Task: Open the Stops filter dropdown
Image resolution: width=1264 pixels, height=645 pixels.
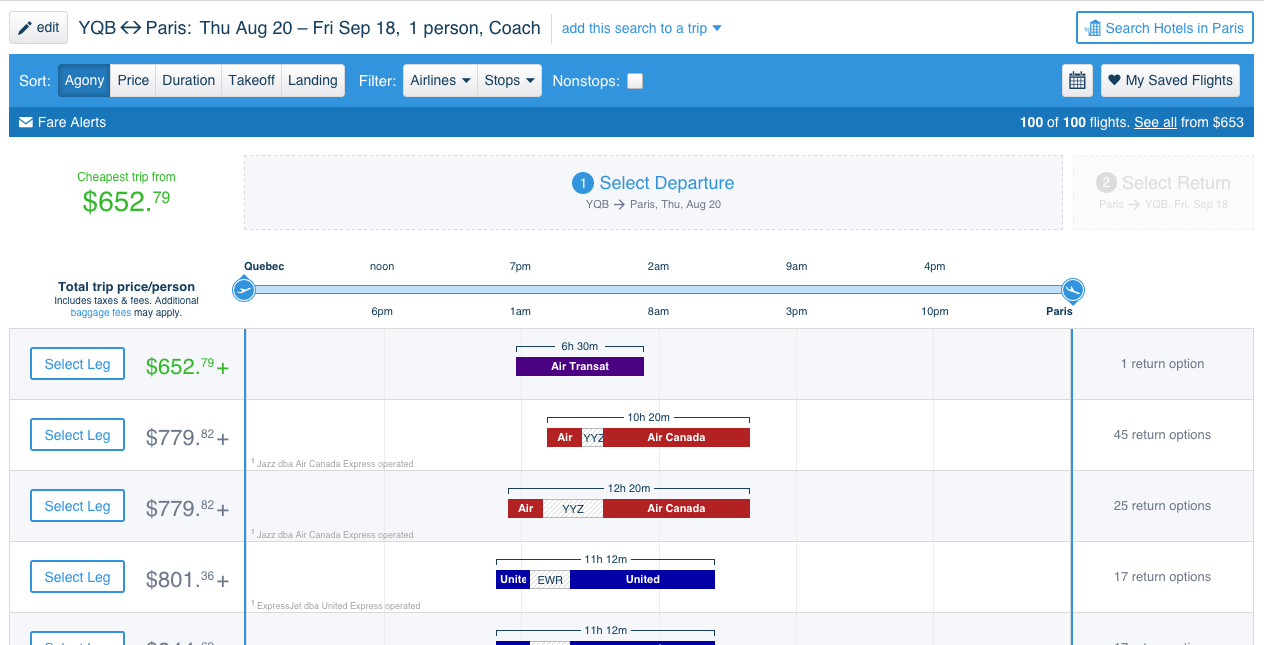Action: tap(509, 81)
